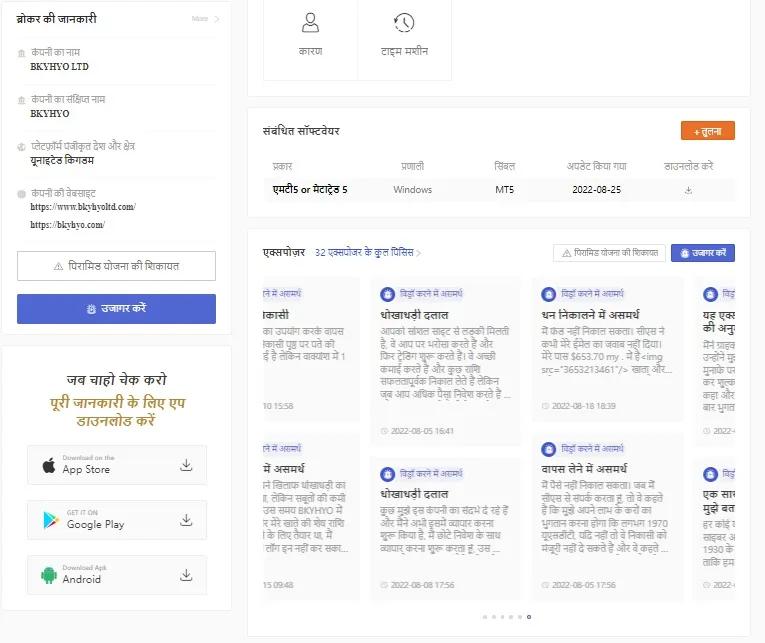Click the MT5 cell under सिंबल column

504,190
